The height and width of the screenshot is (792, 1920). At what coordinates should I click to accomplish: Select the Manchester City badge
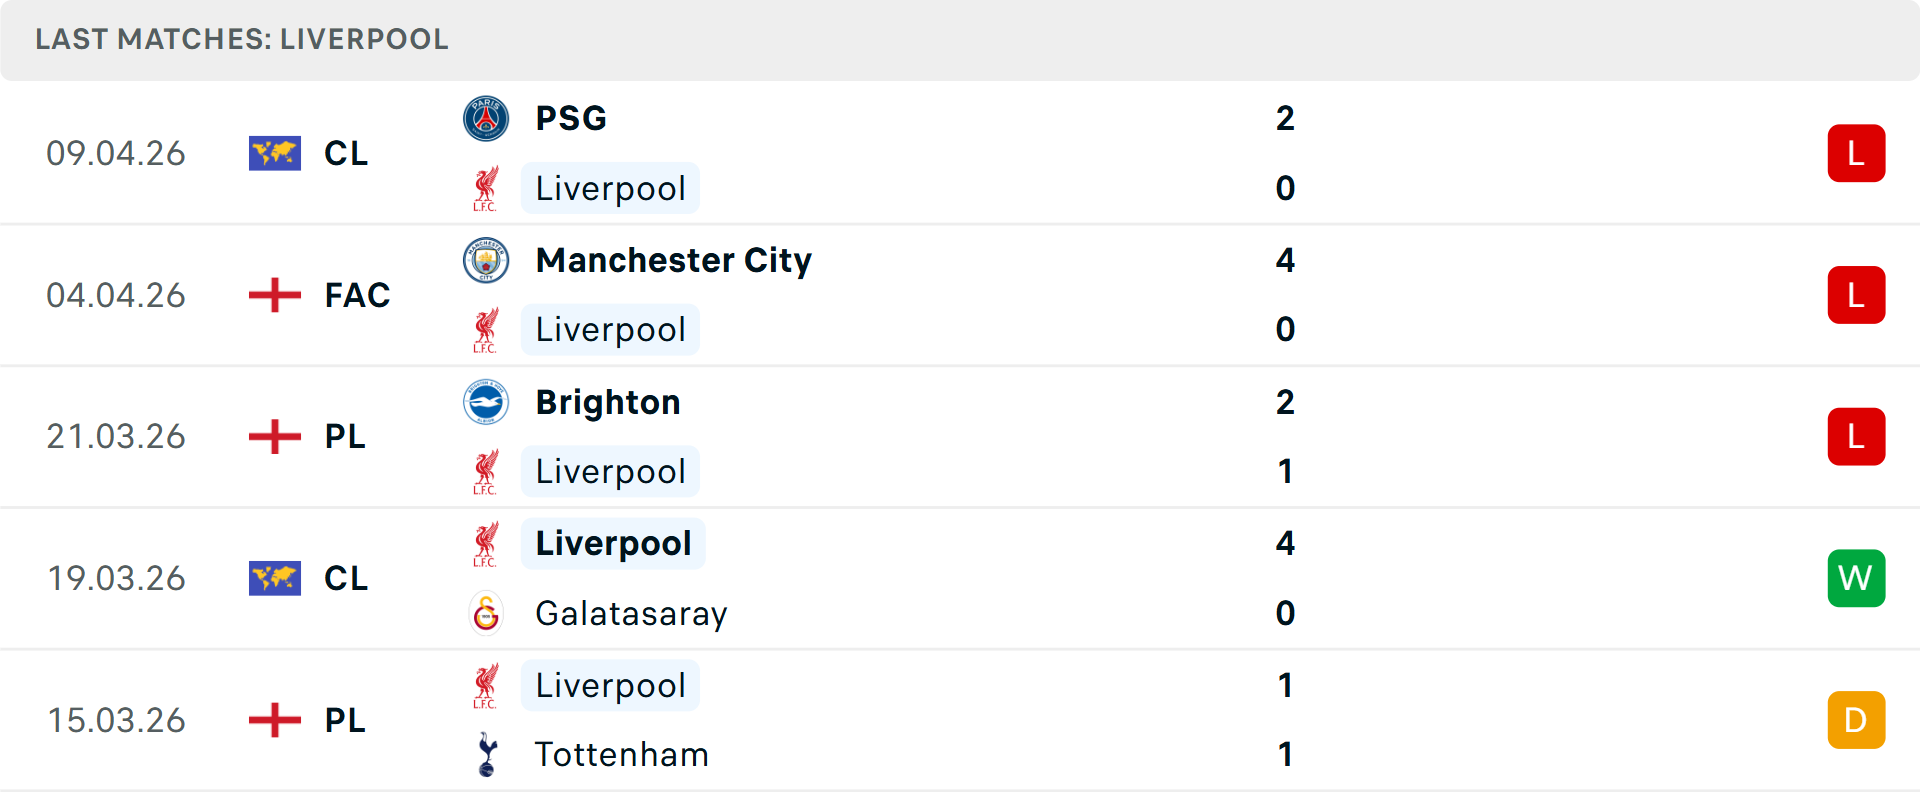tap(487, 260)
